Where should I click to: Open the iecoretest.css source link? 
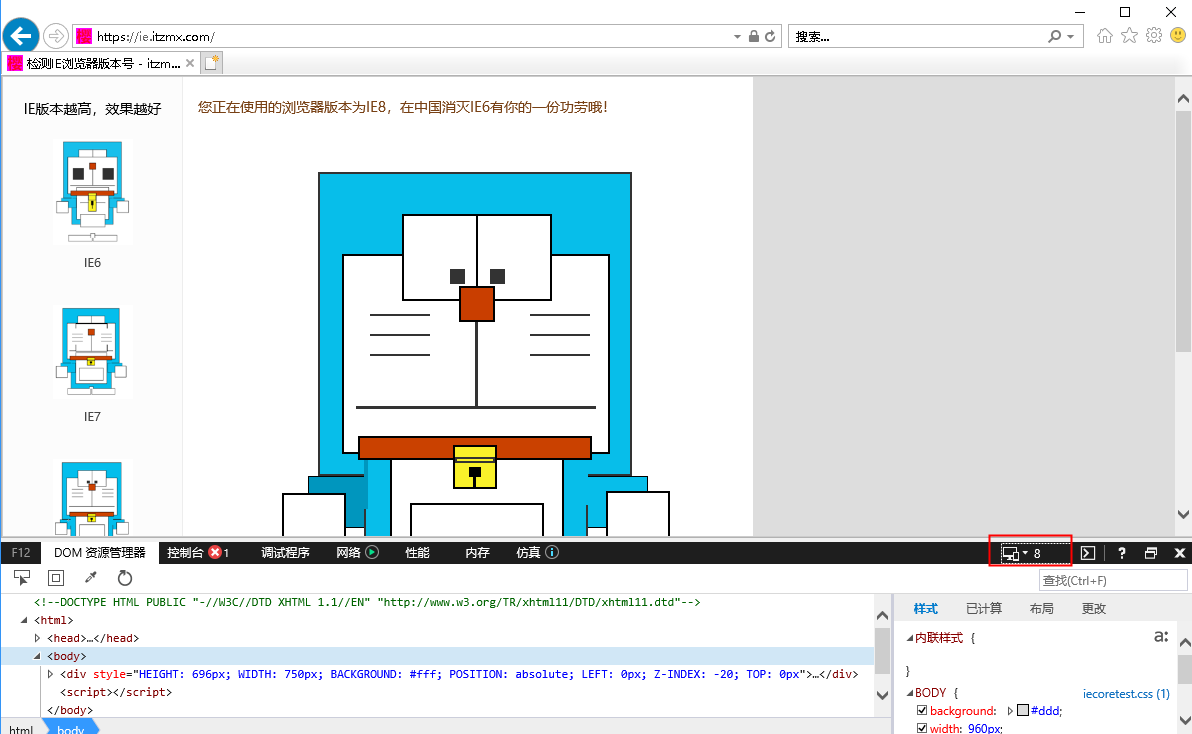(1126, 693)
